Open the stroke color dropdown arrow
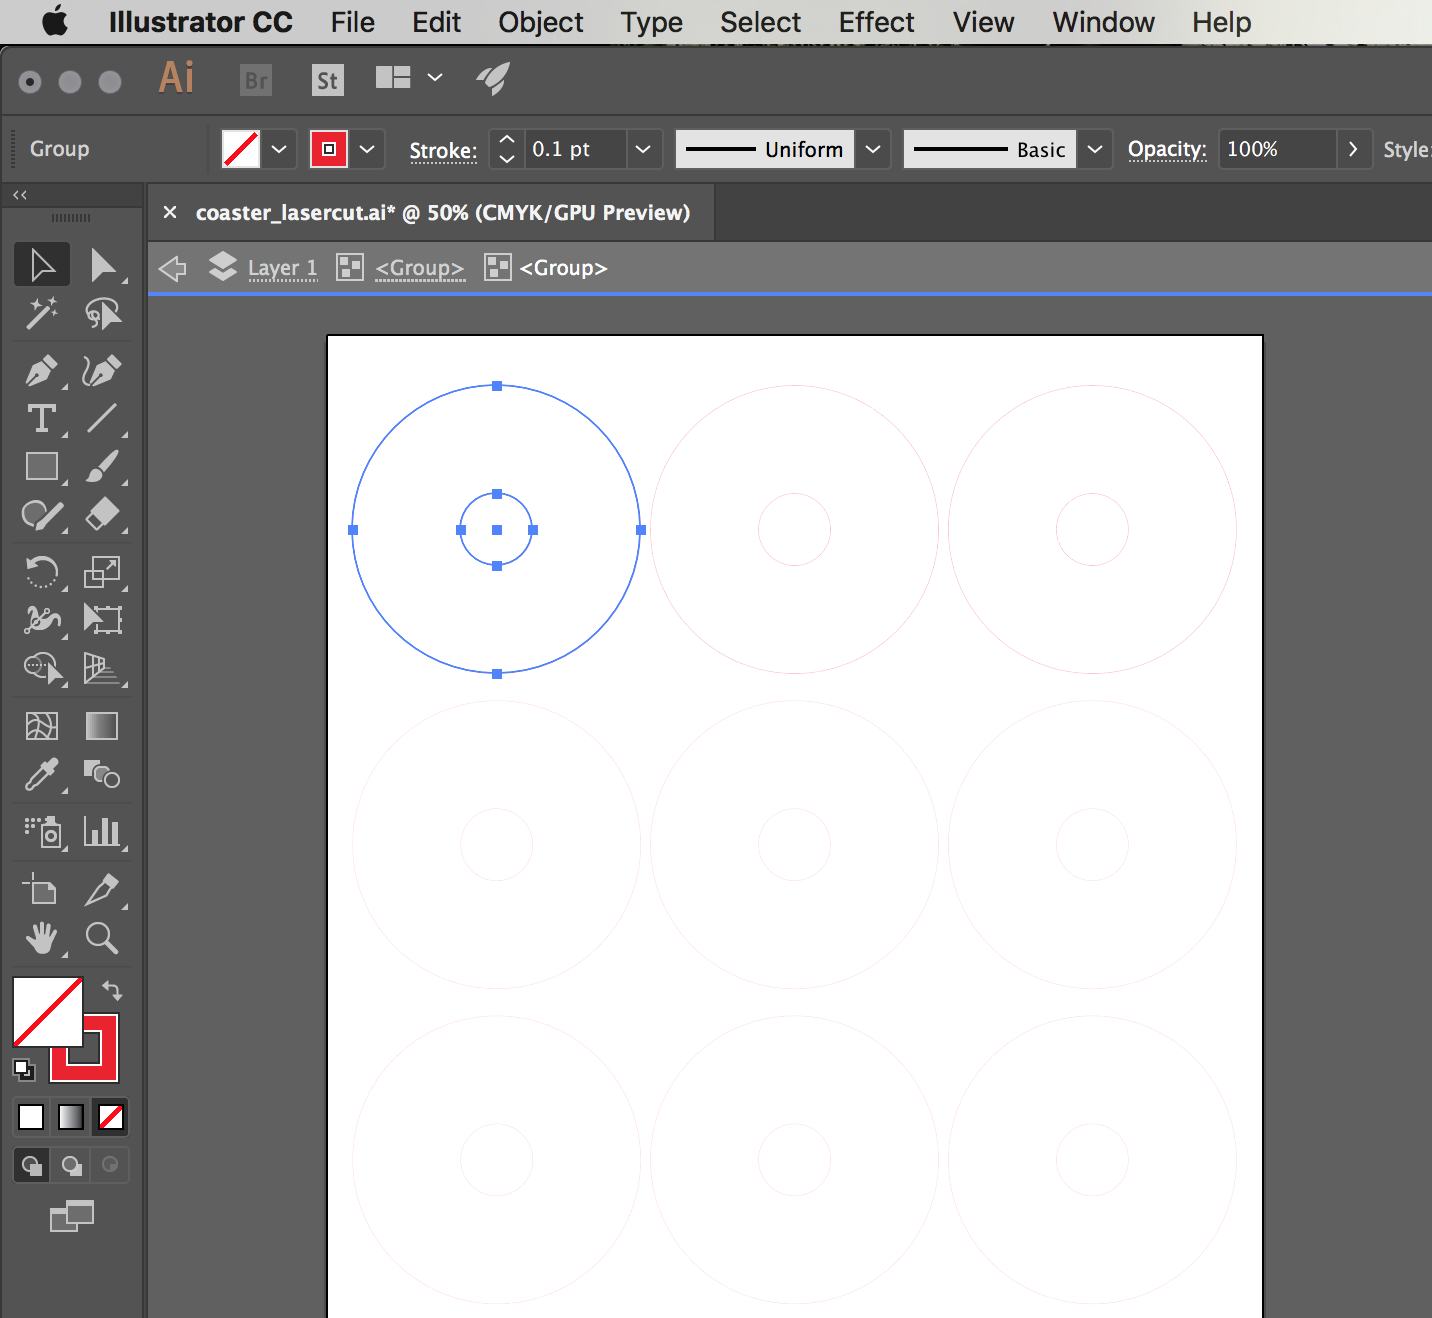This screenshot has height=1318, width=1432. [x=367, y=149]
